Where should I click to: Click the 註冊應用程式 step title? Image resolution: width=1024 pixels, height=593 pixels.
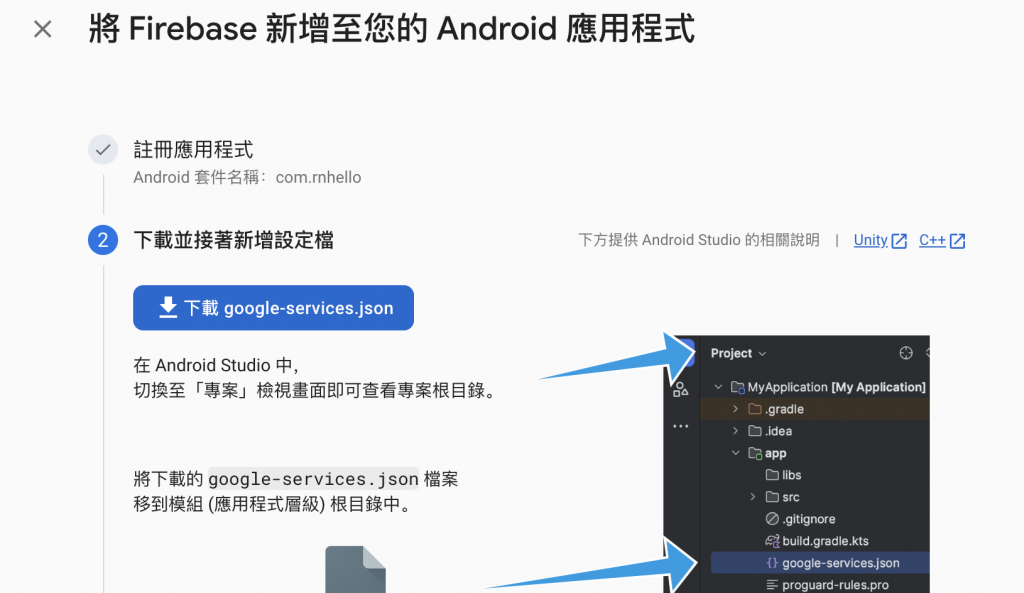coord(193,150)
